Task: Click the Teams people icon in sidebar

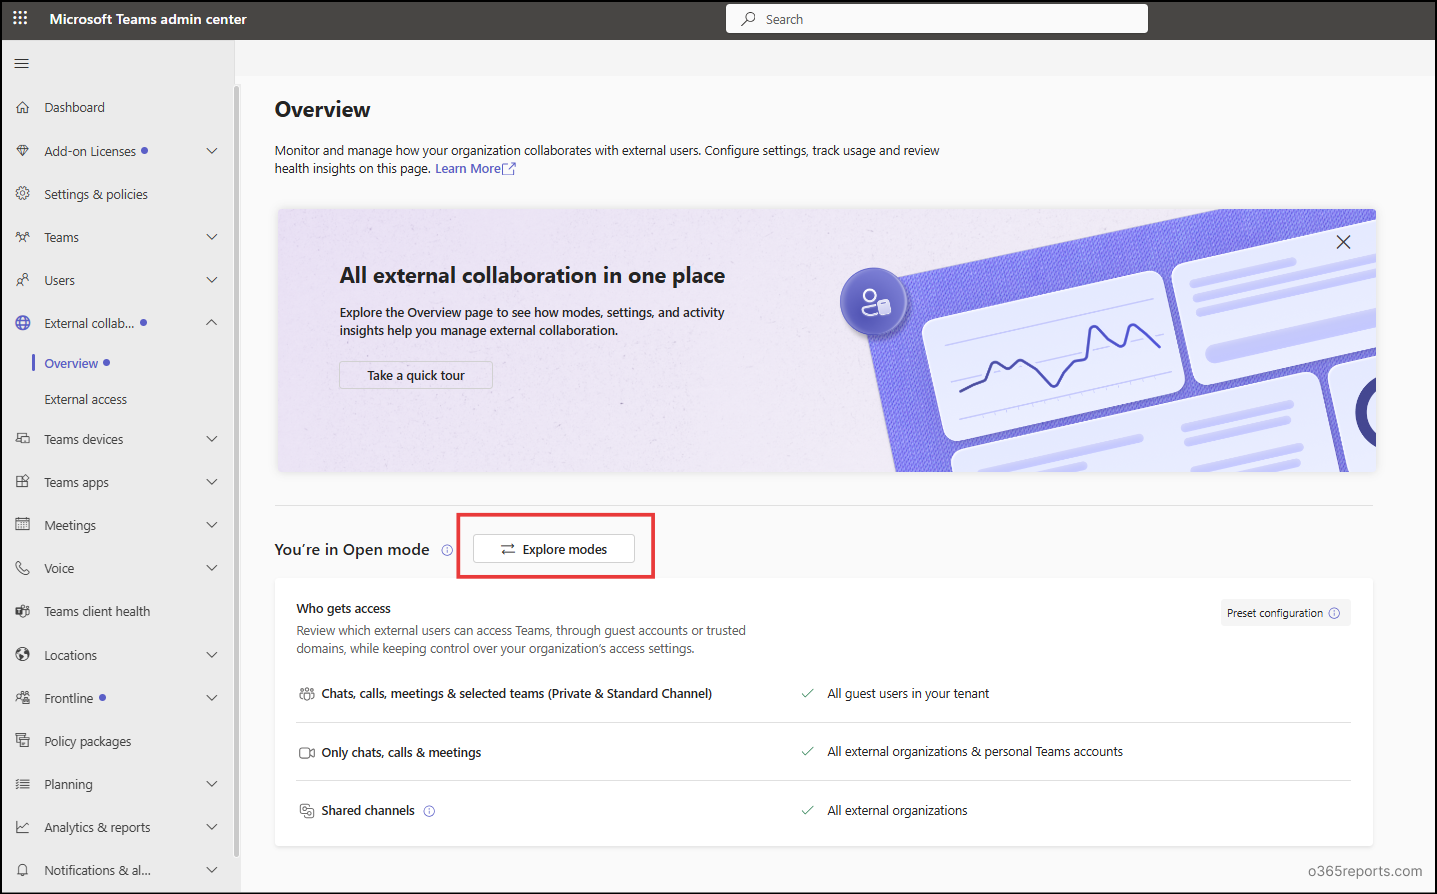Action: click(x=23, y=237)
